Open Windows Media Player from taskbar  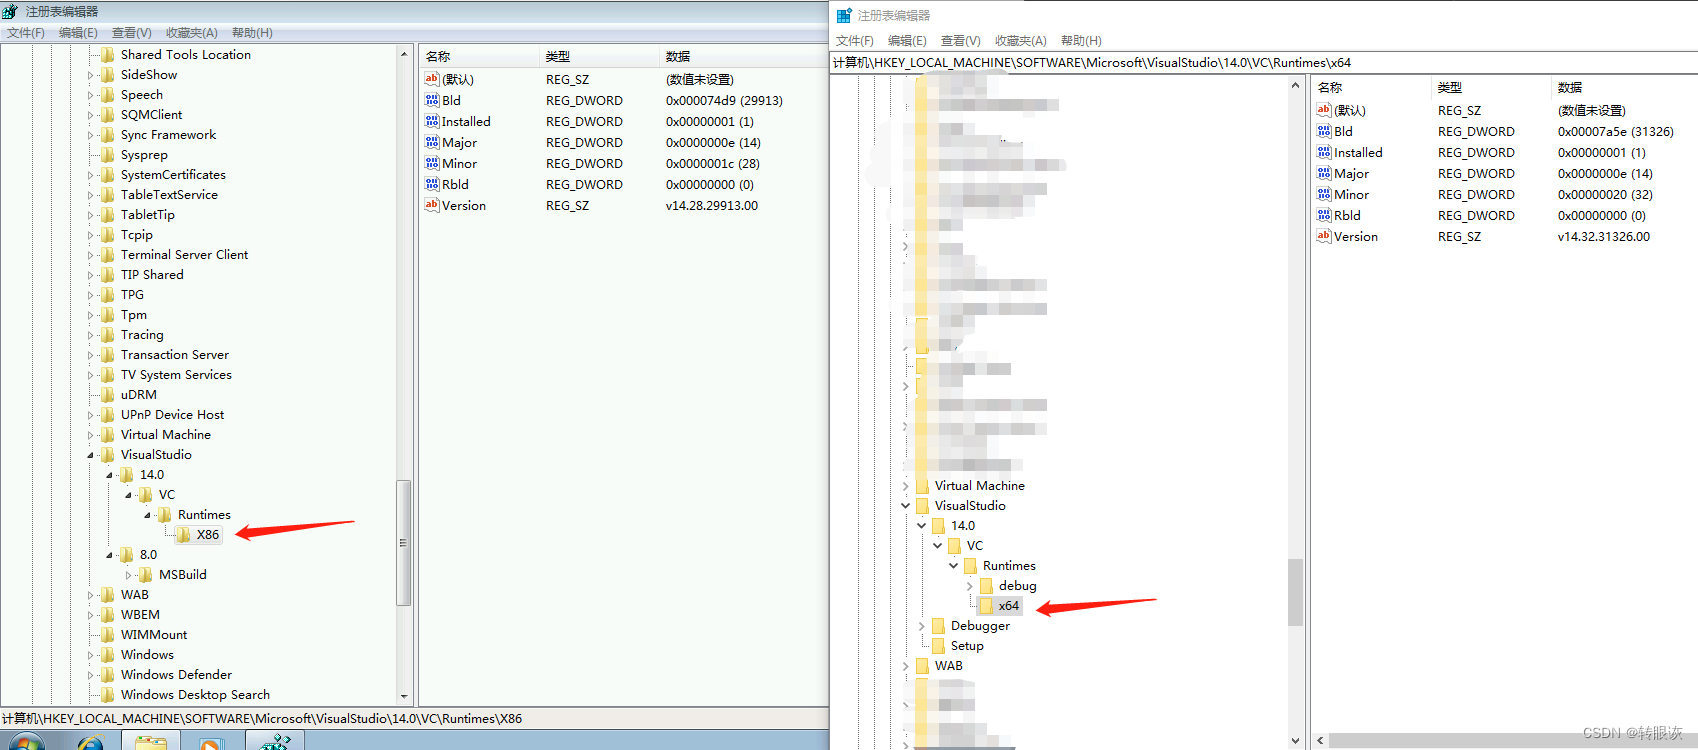(211, 743)
